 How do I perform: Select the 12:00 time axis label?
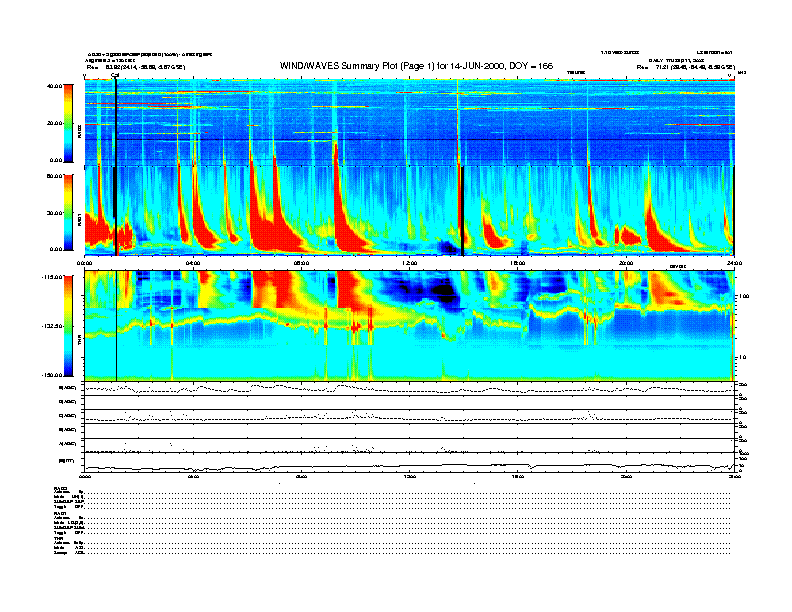pos(409,262)
